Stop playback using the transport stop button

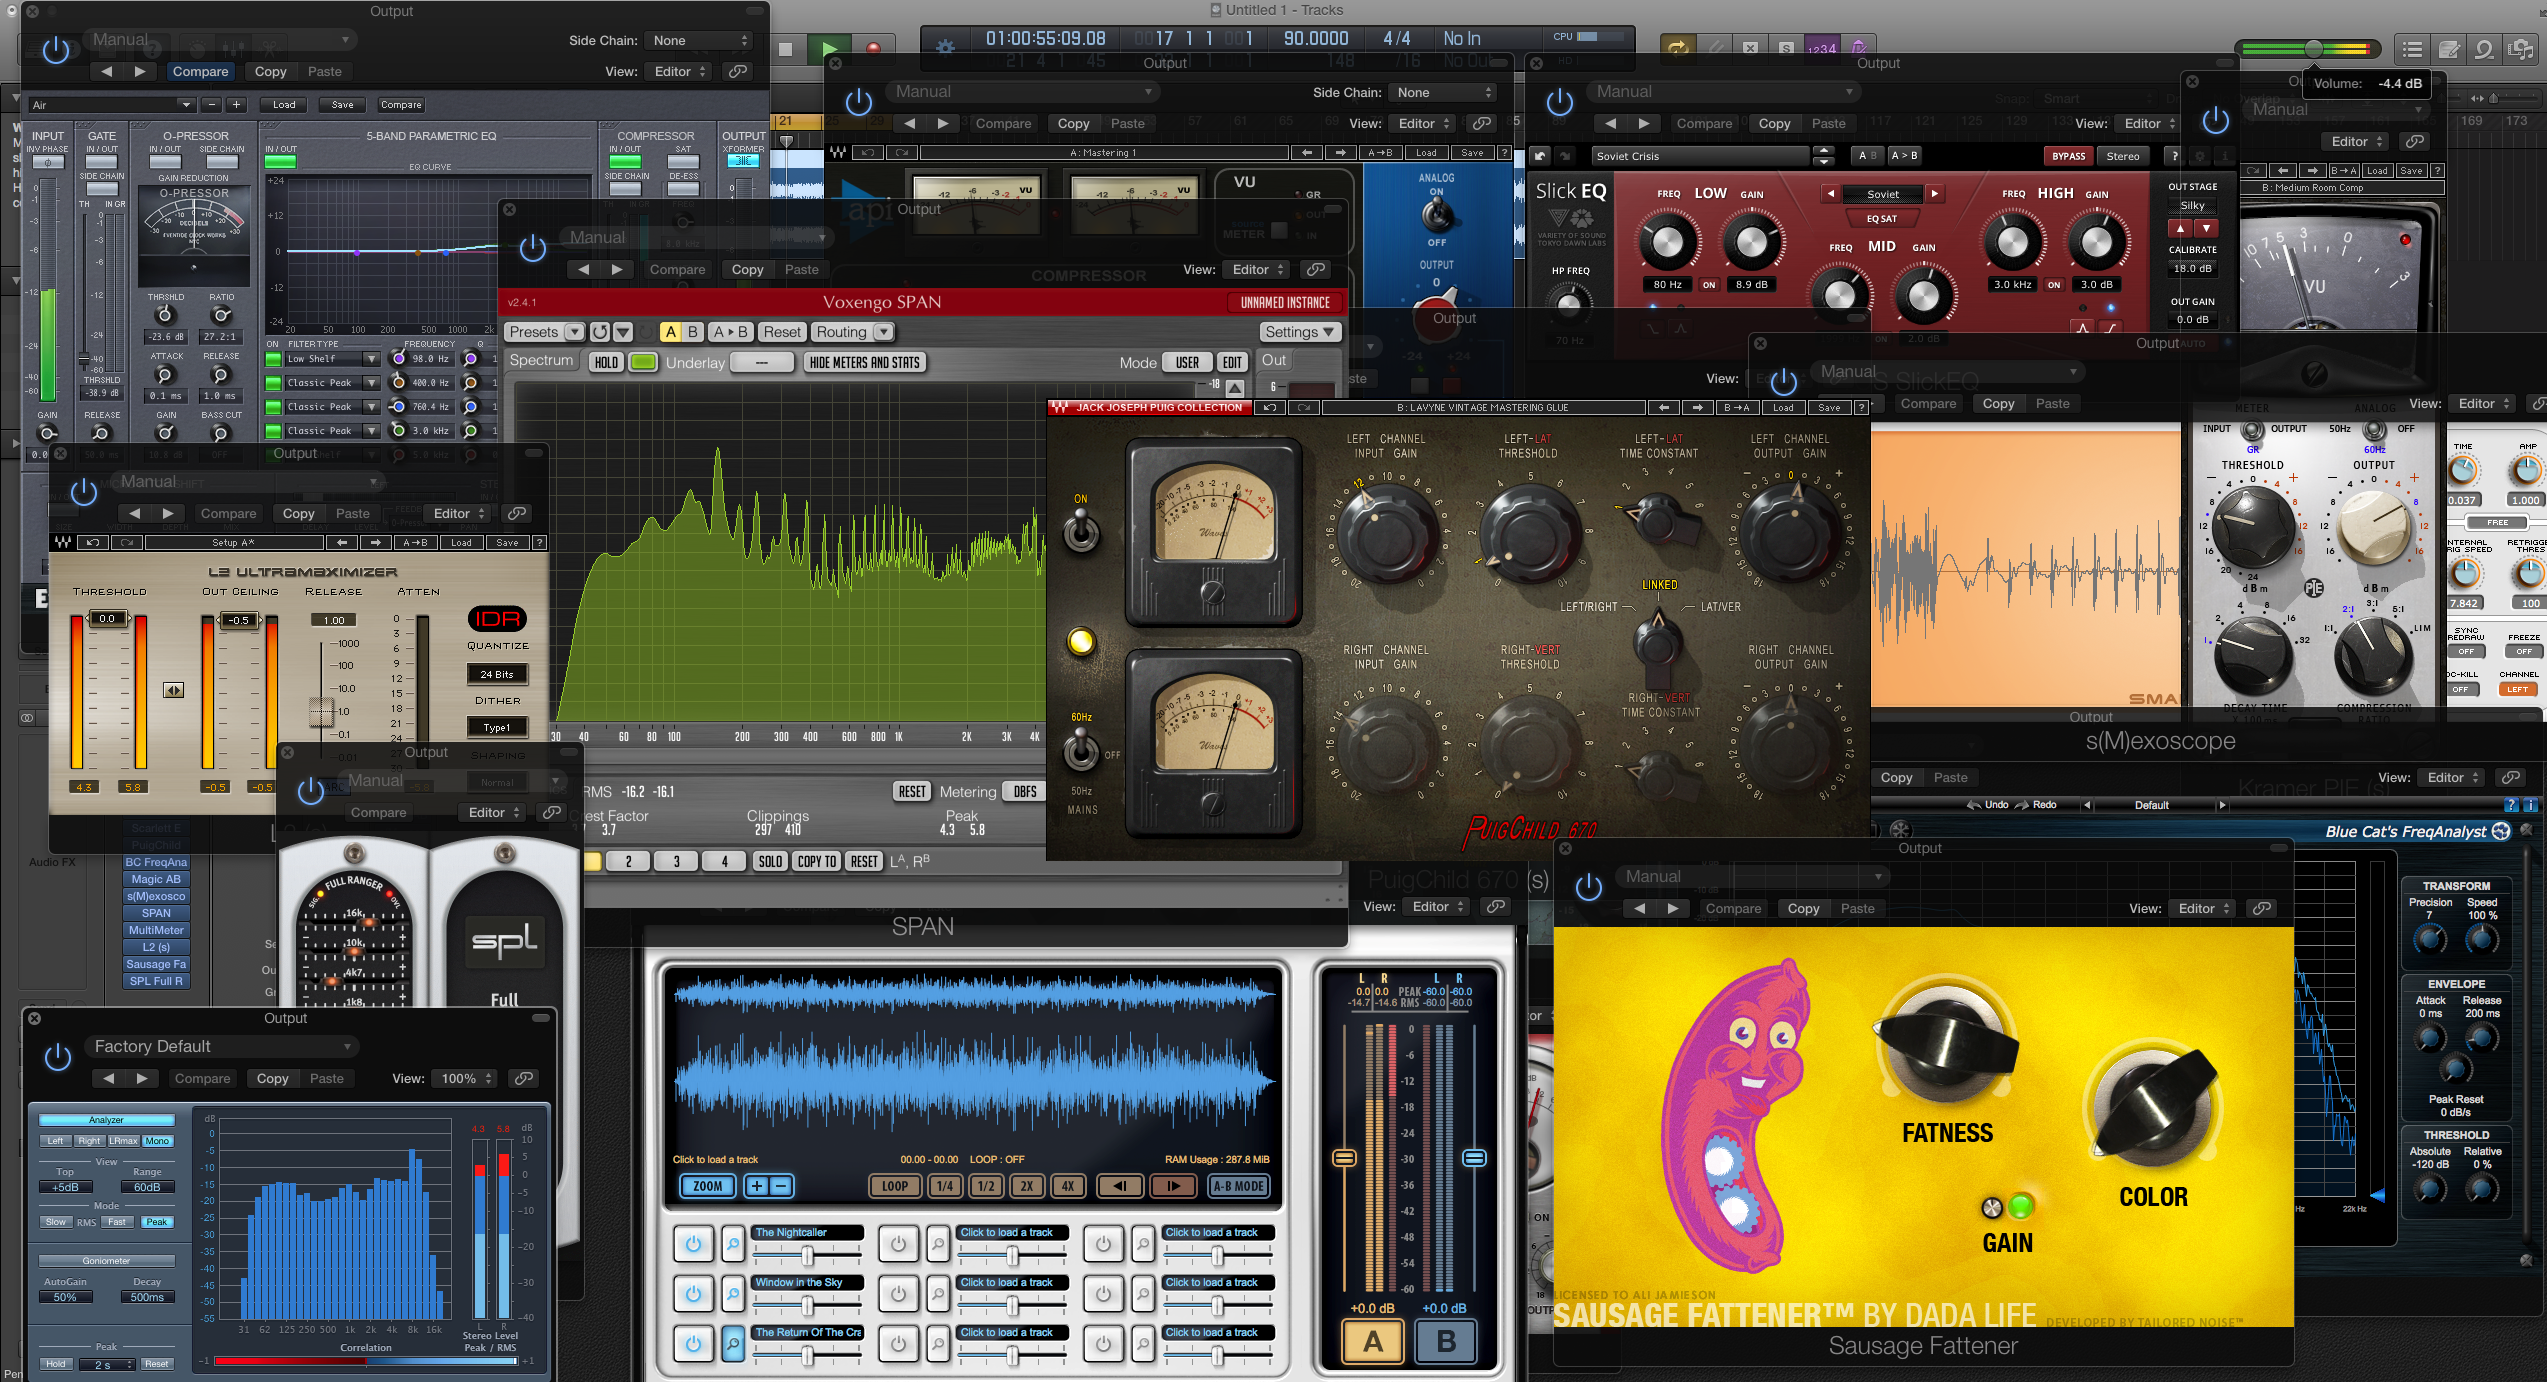[x=786, y=48]
